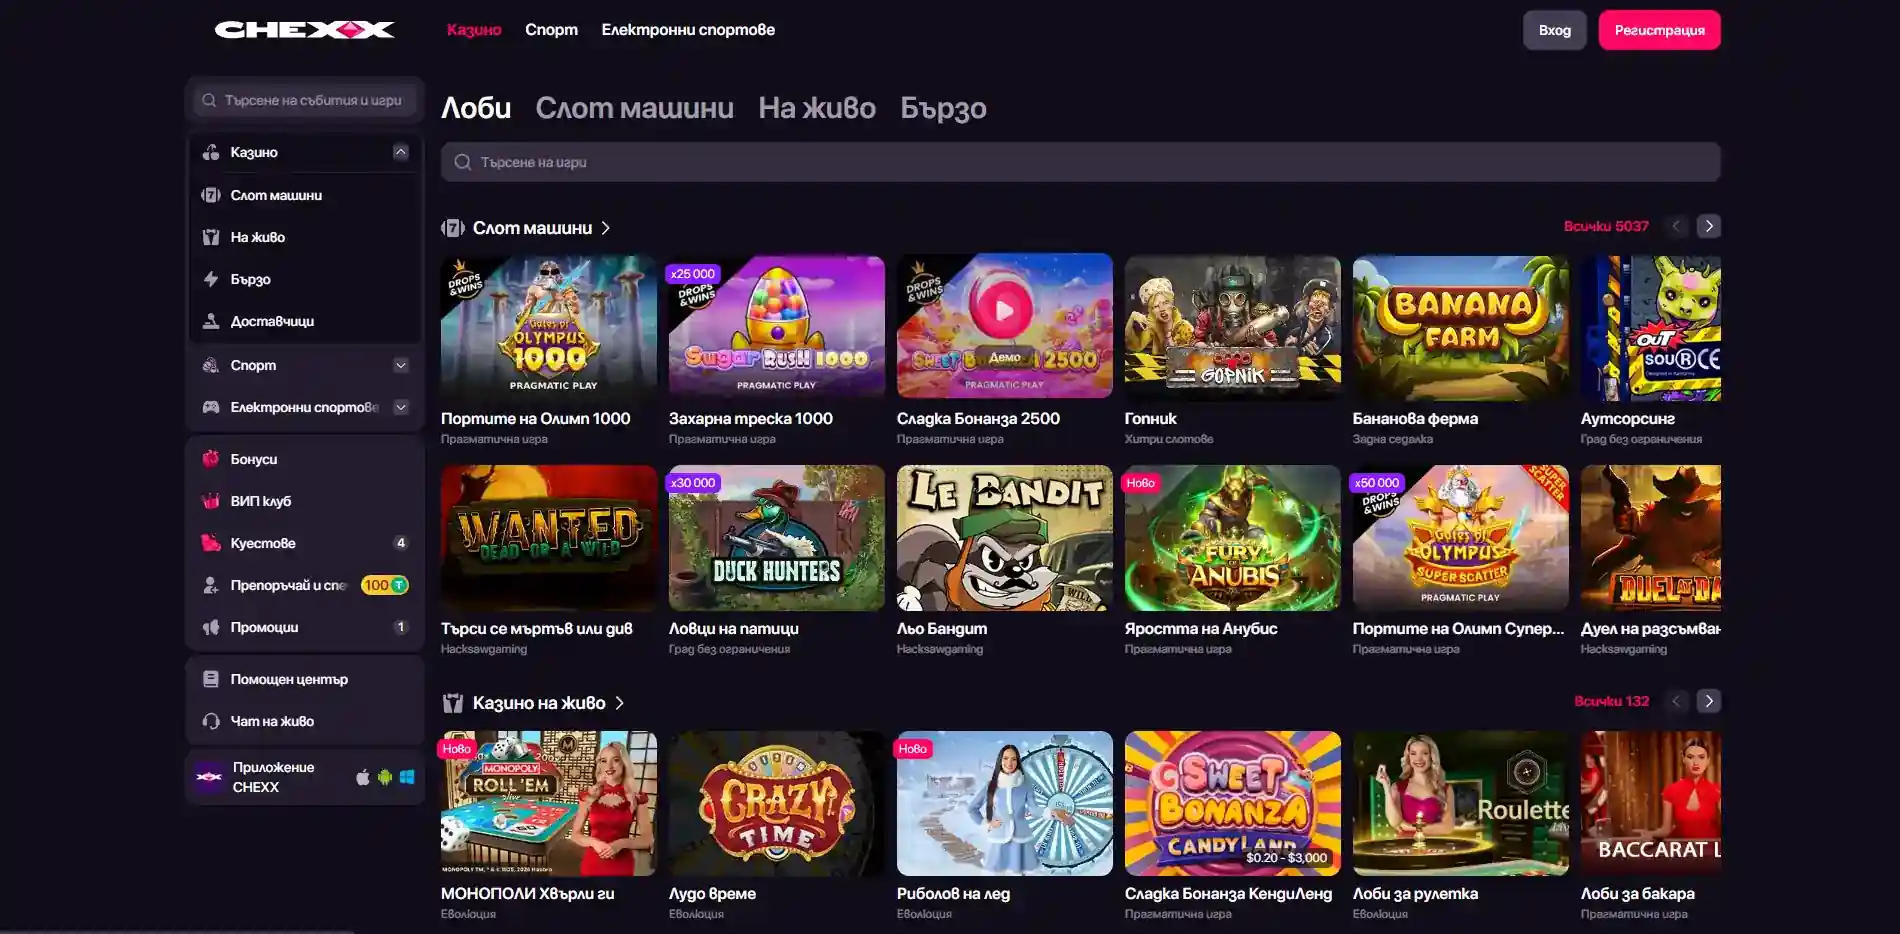Click the CHEXX logo

click(305, 30)
